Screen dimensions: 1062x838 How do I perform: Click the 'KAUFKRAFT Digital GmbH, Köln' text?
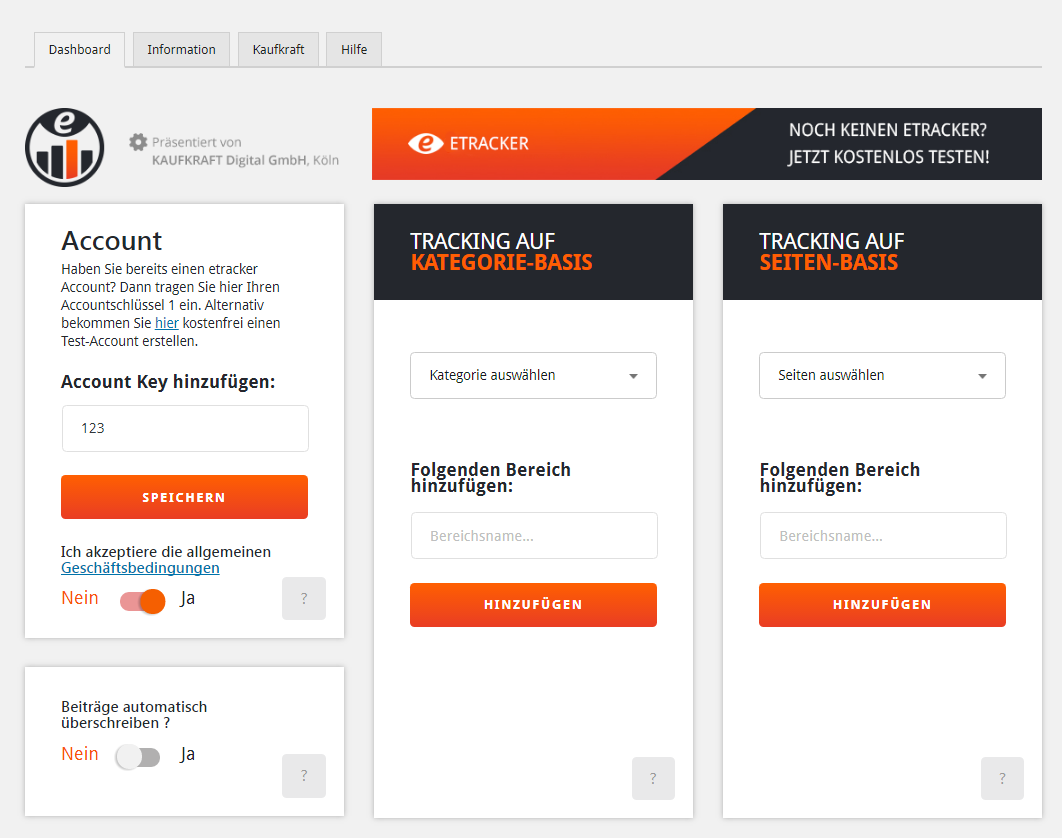245,161
